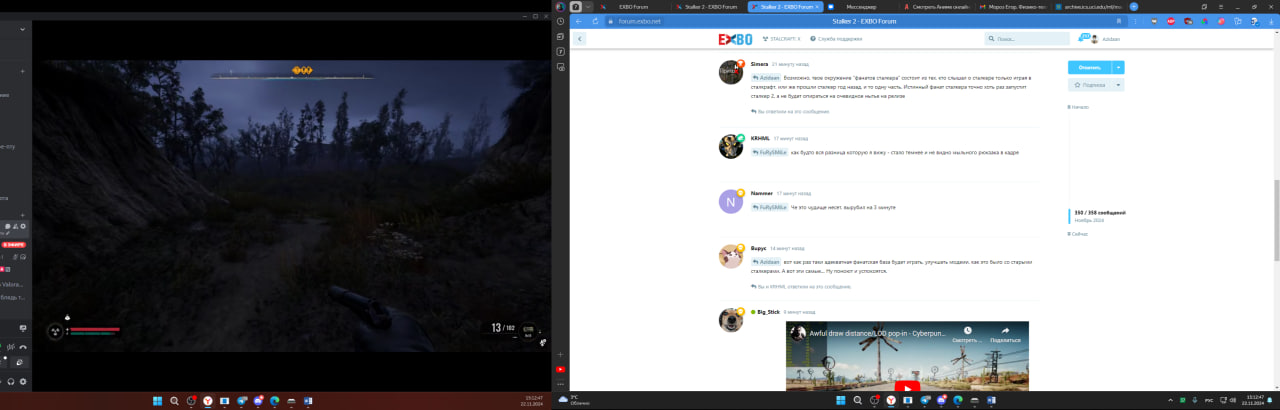The width and height of the screenshot is (1280, 410).
Task: Click the 350 / 358 сообщений scrubber handle
Action: (x=1099, y=215)
